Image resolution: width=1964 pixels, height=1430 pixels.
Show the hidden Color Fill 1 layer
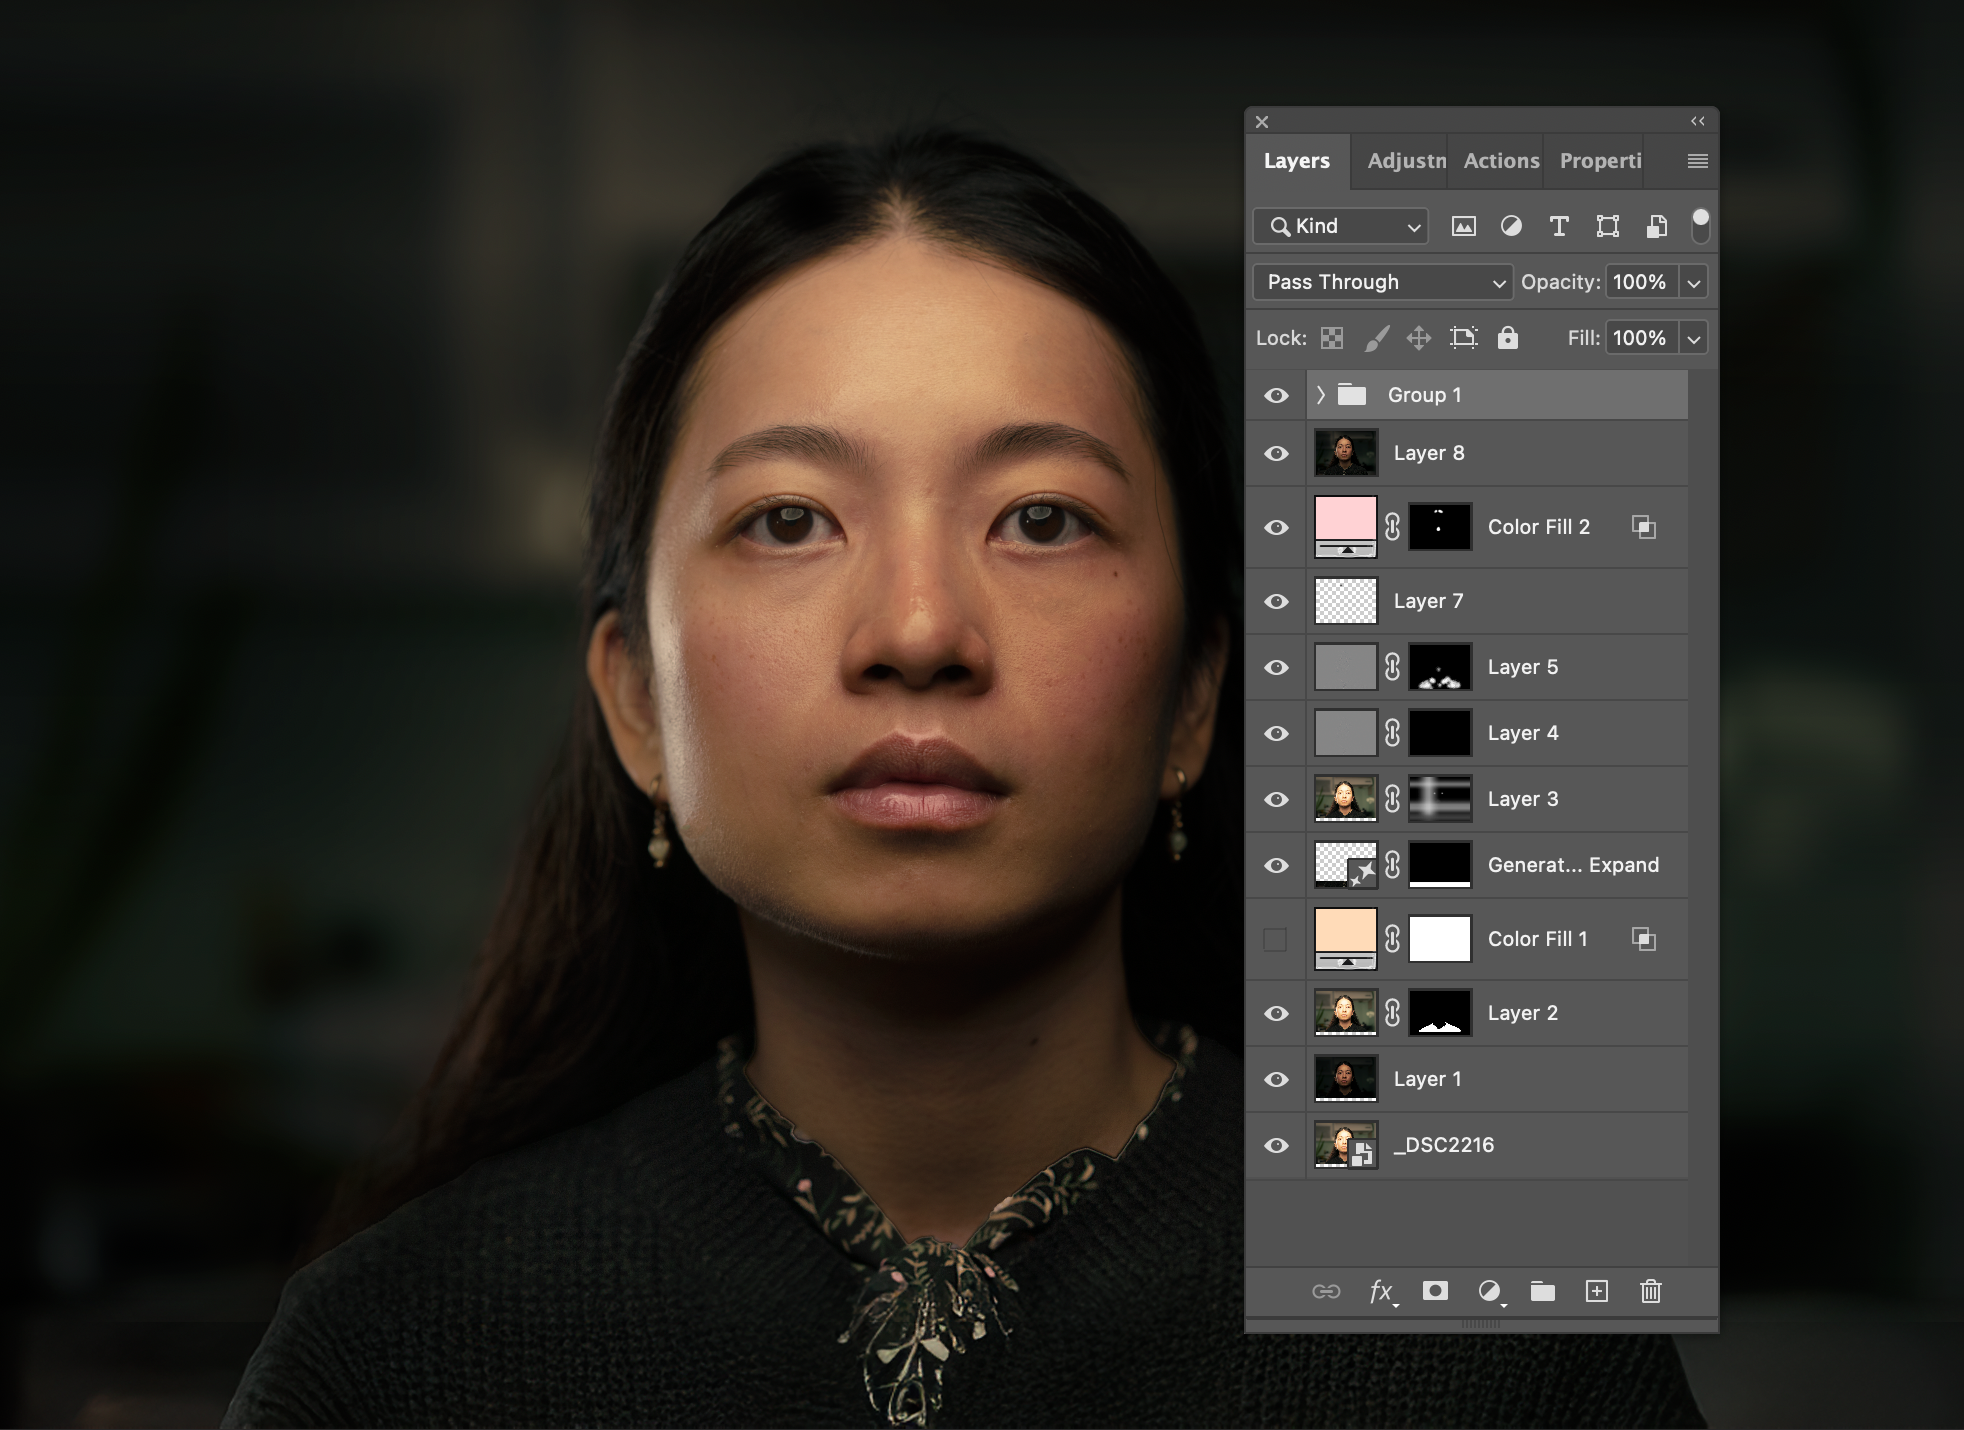(1275, 939)
